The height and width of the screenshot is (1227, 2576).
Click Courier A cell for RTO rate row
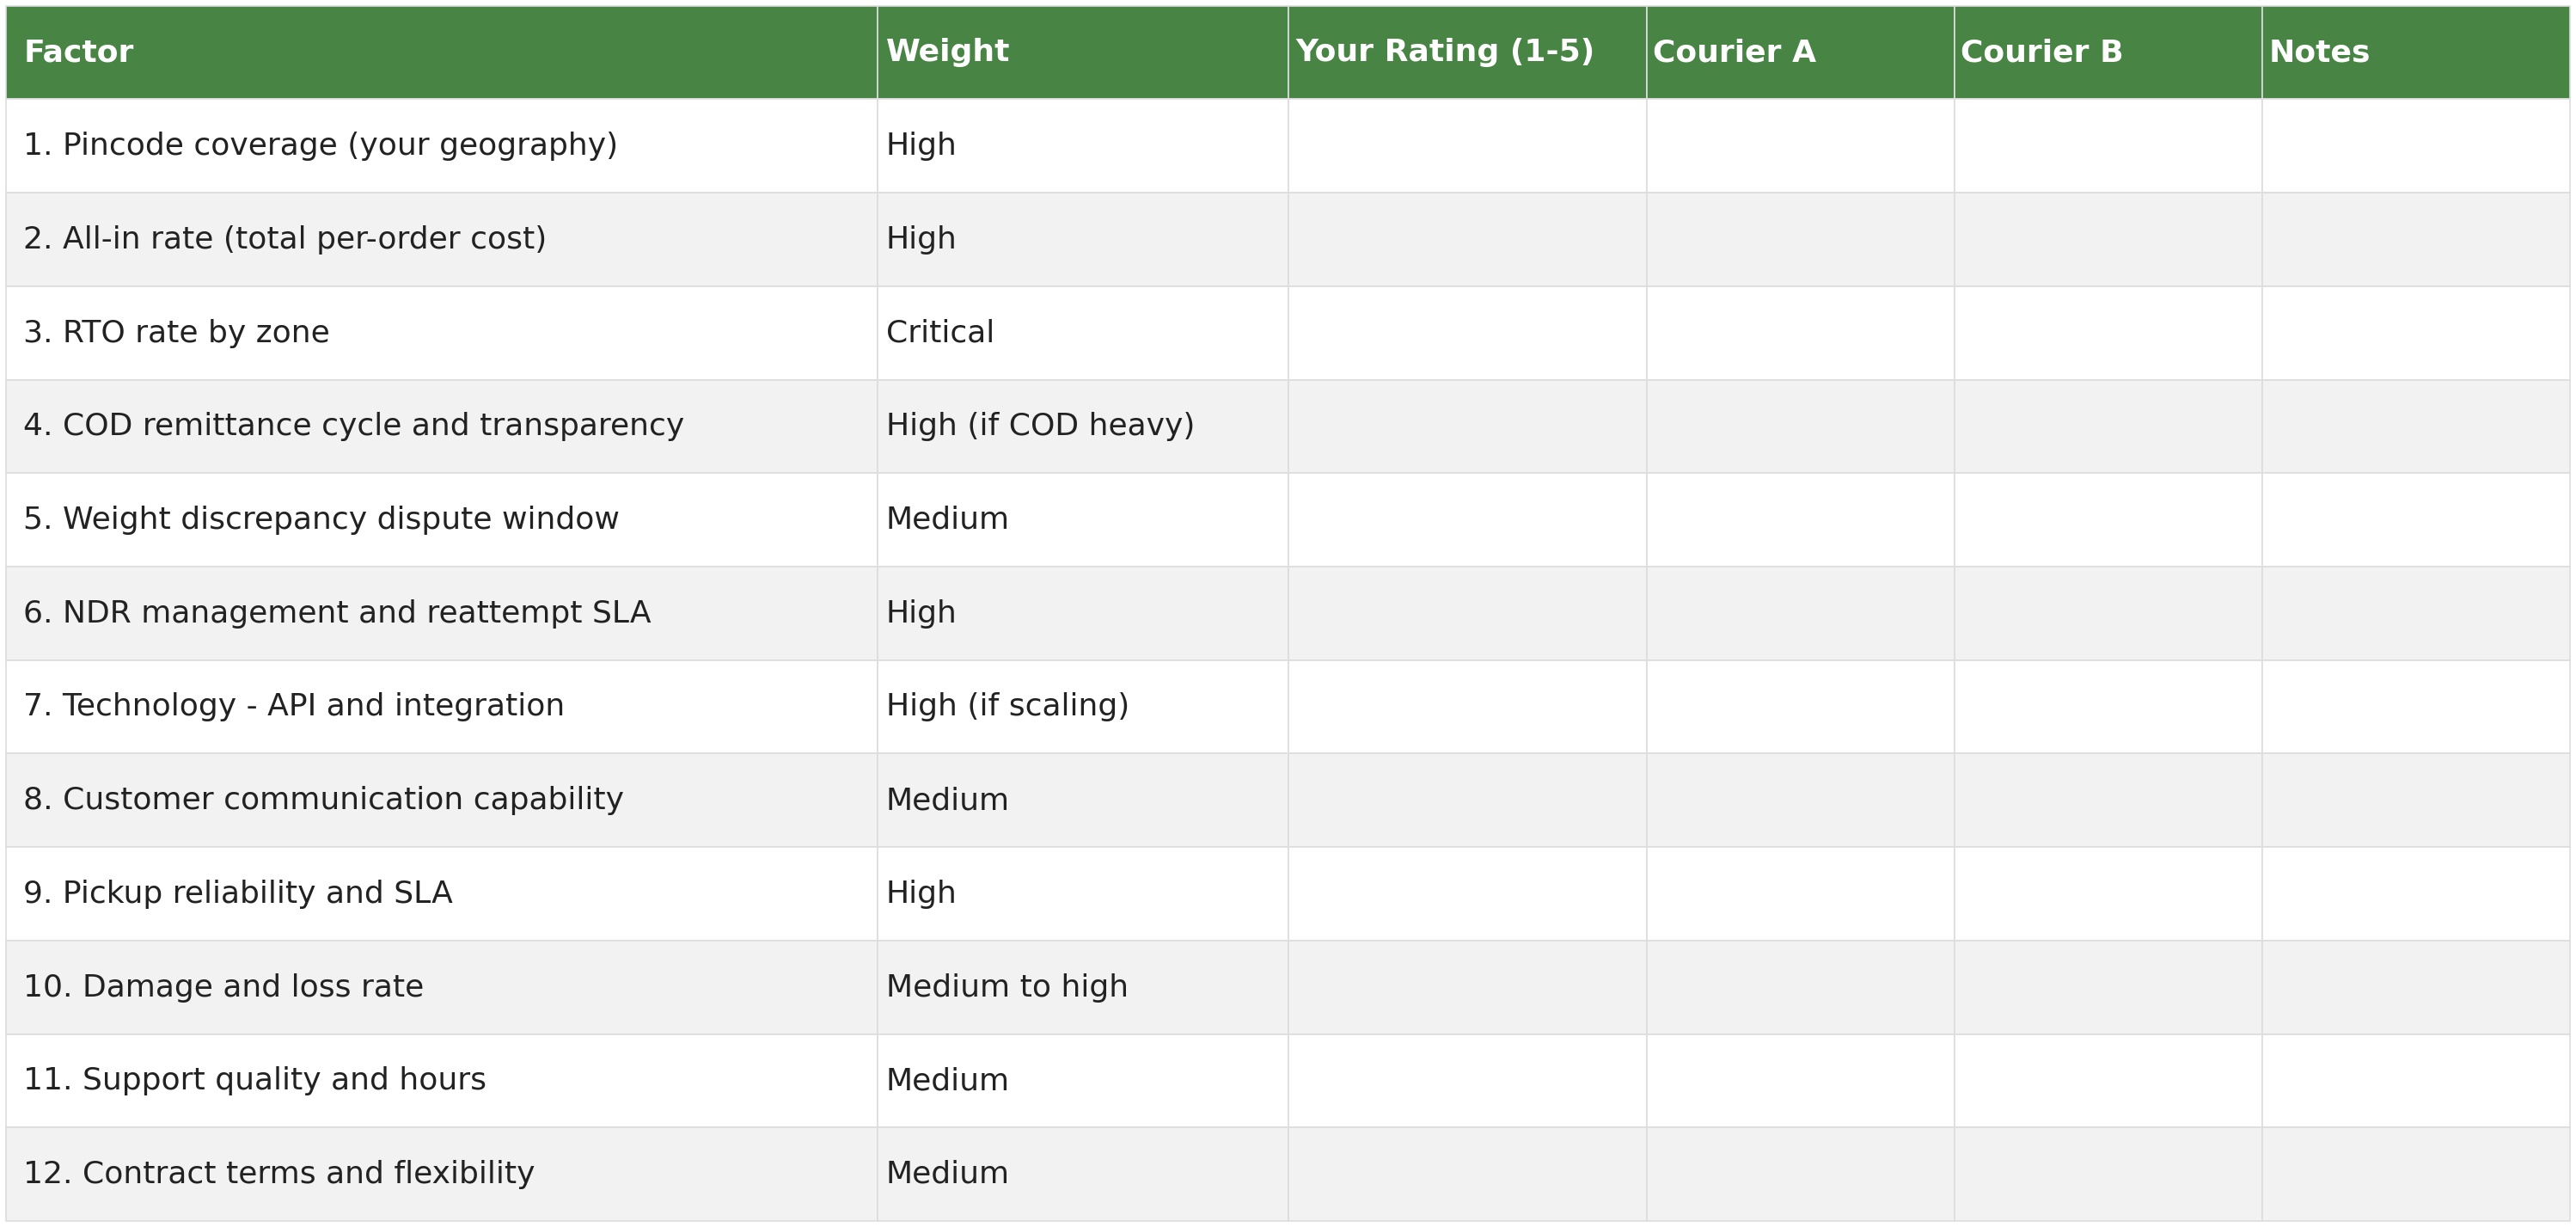1800,333
